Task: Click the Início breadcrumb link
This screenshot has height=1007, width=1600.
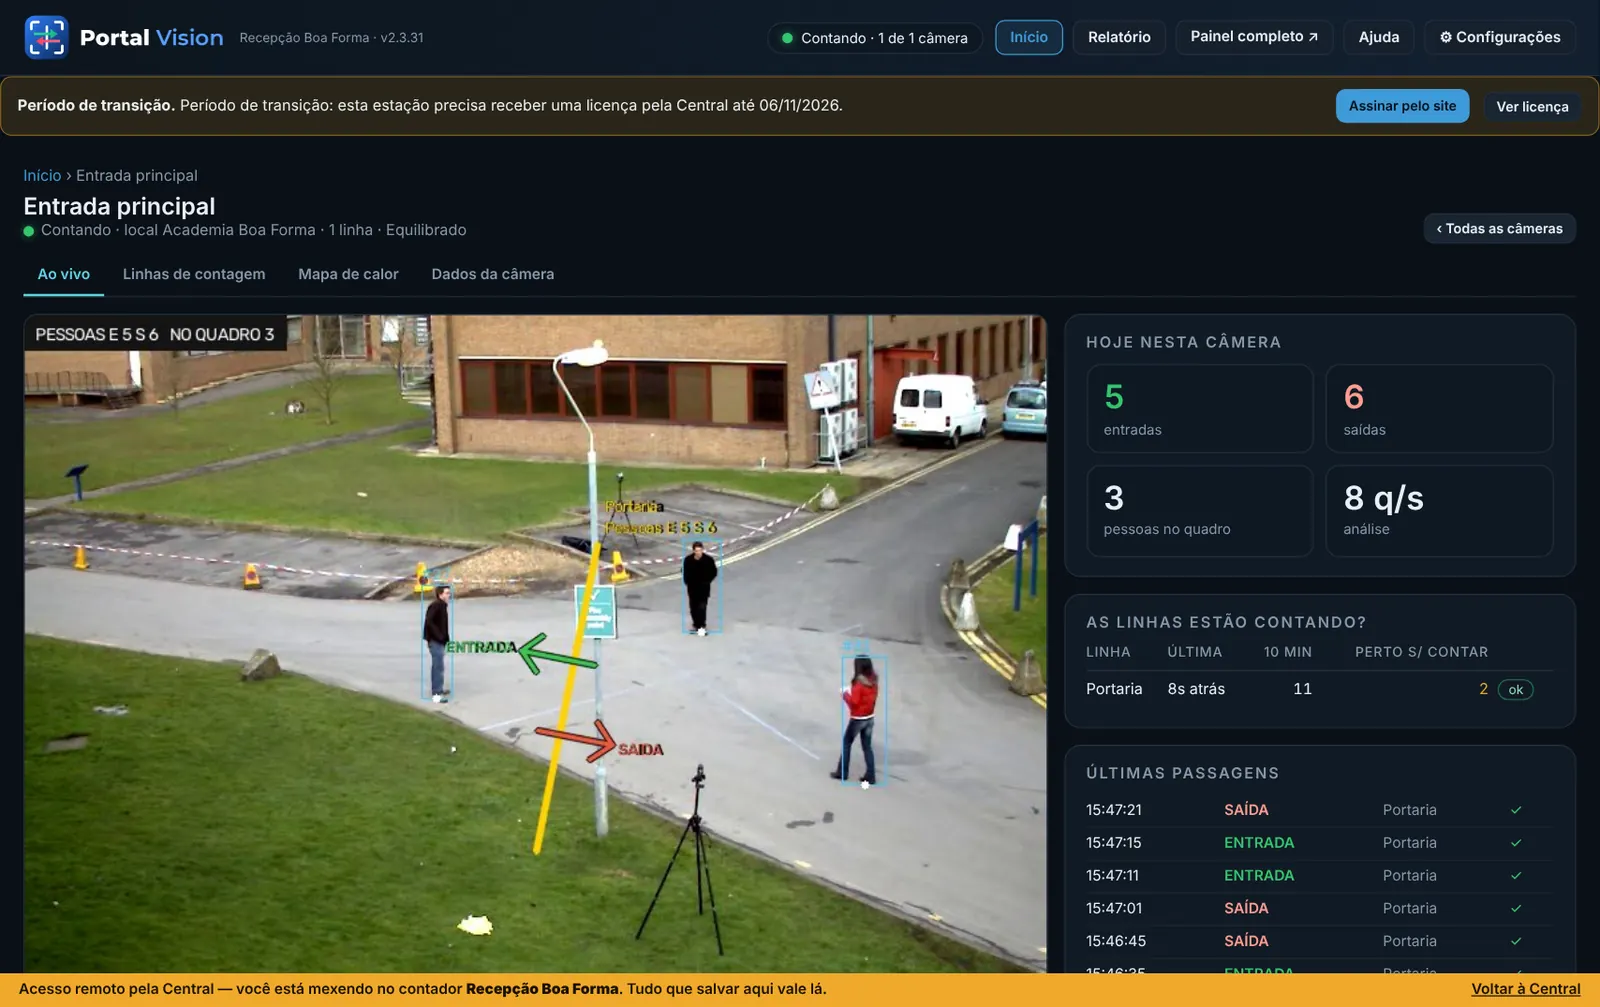Action: [x=42, y=175]
